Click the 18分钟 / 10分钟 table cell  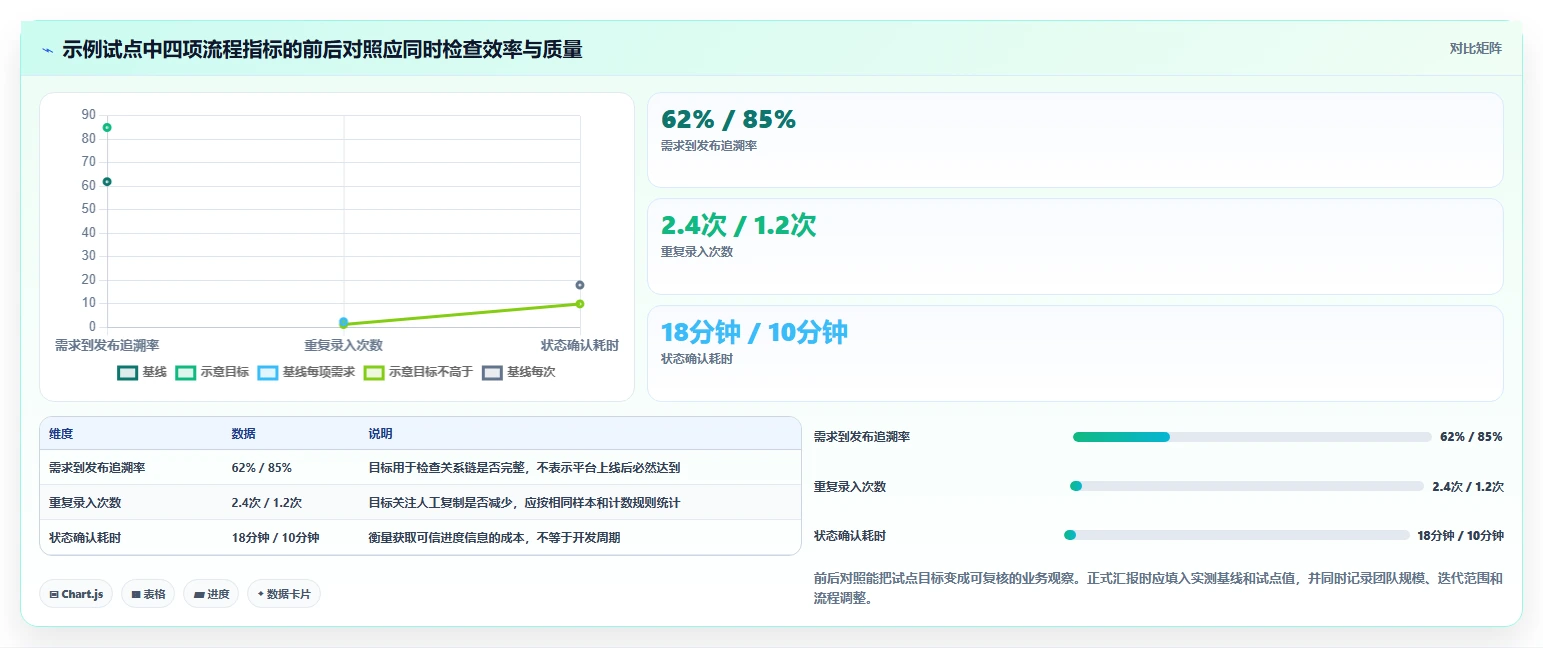[275, 537]
